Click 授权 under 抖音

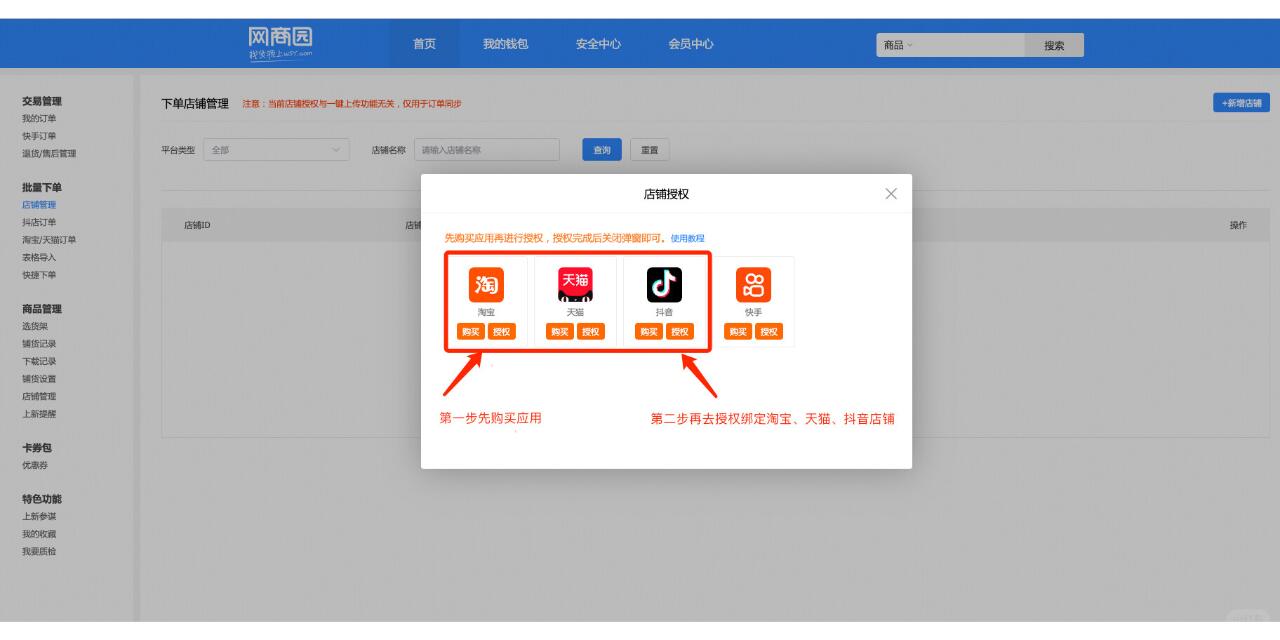[680, 332]
